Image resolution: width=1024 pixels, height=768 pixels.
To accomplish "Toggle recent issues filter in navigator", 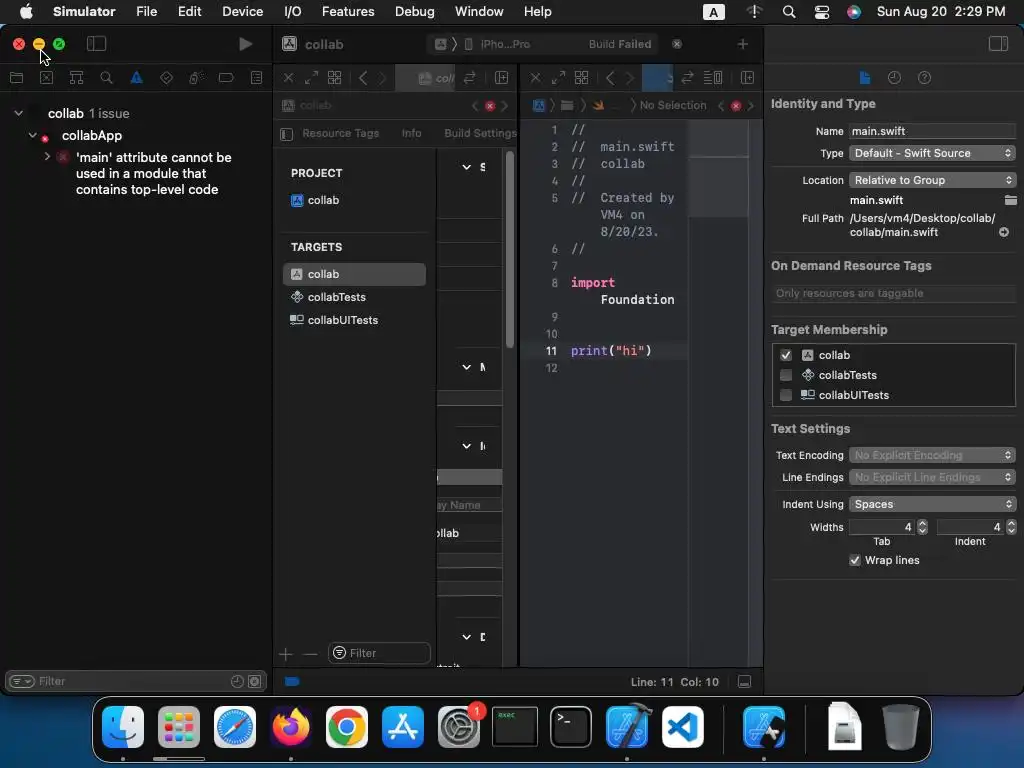I will (x=237, y=681).
